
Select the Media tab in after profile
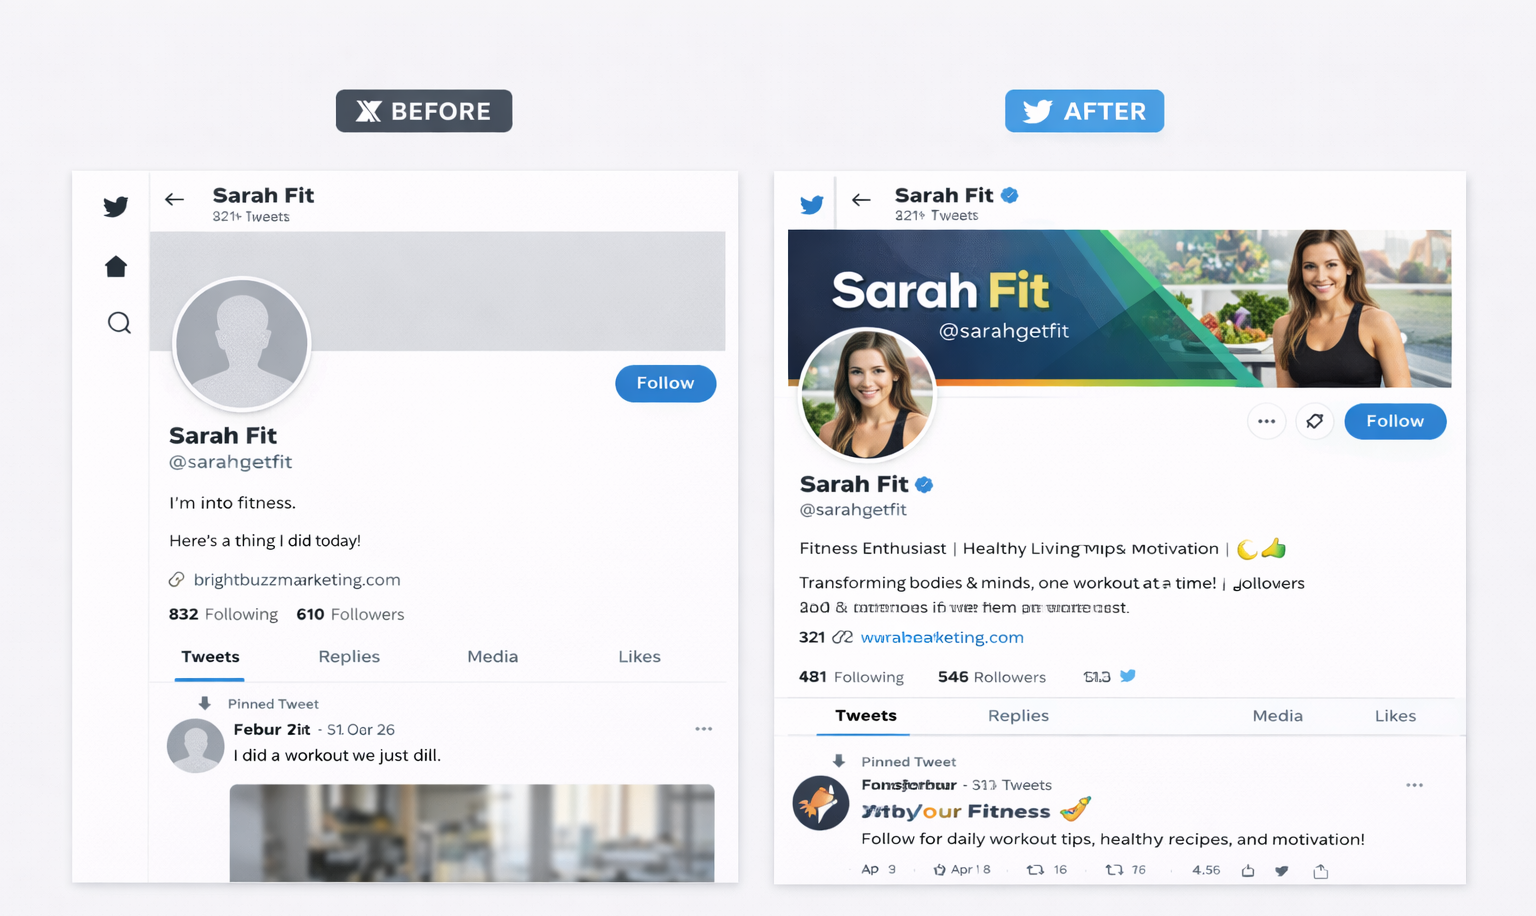pyautogui.click(x=1277, y=716)
